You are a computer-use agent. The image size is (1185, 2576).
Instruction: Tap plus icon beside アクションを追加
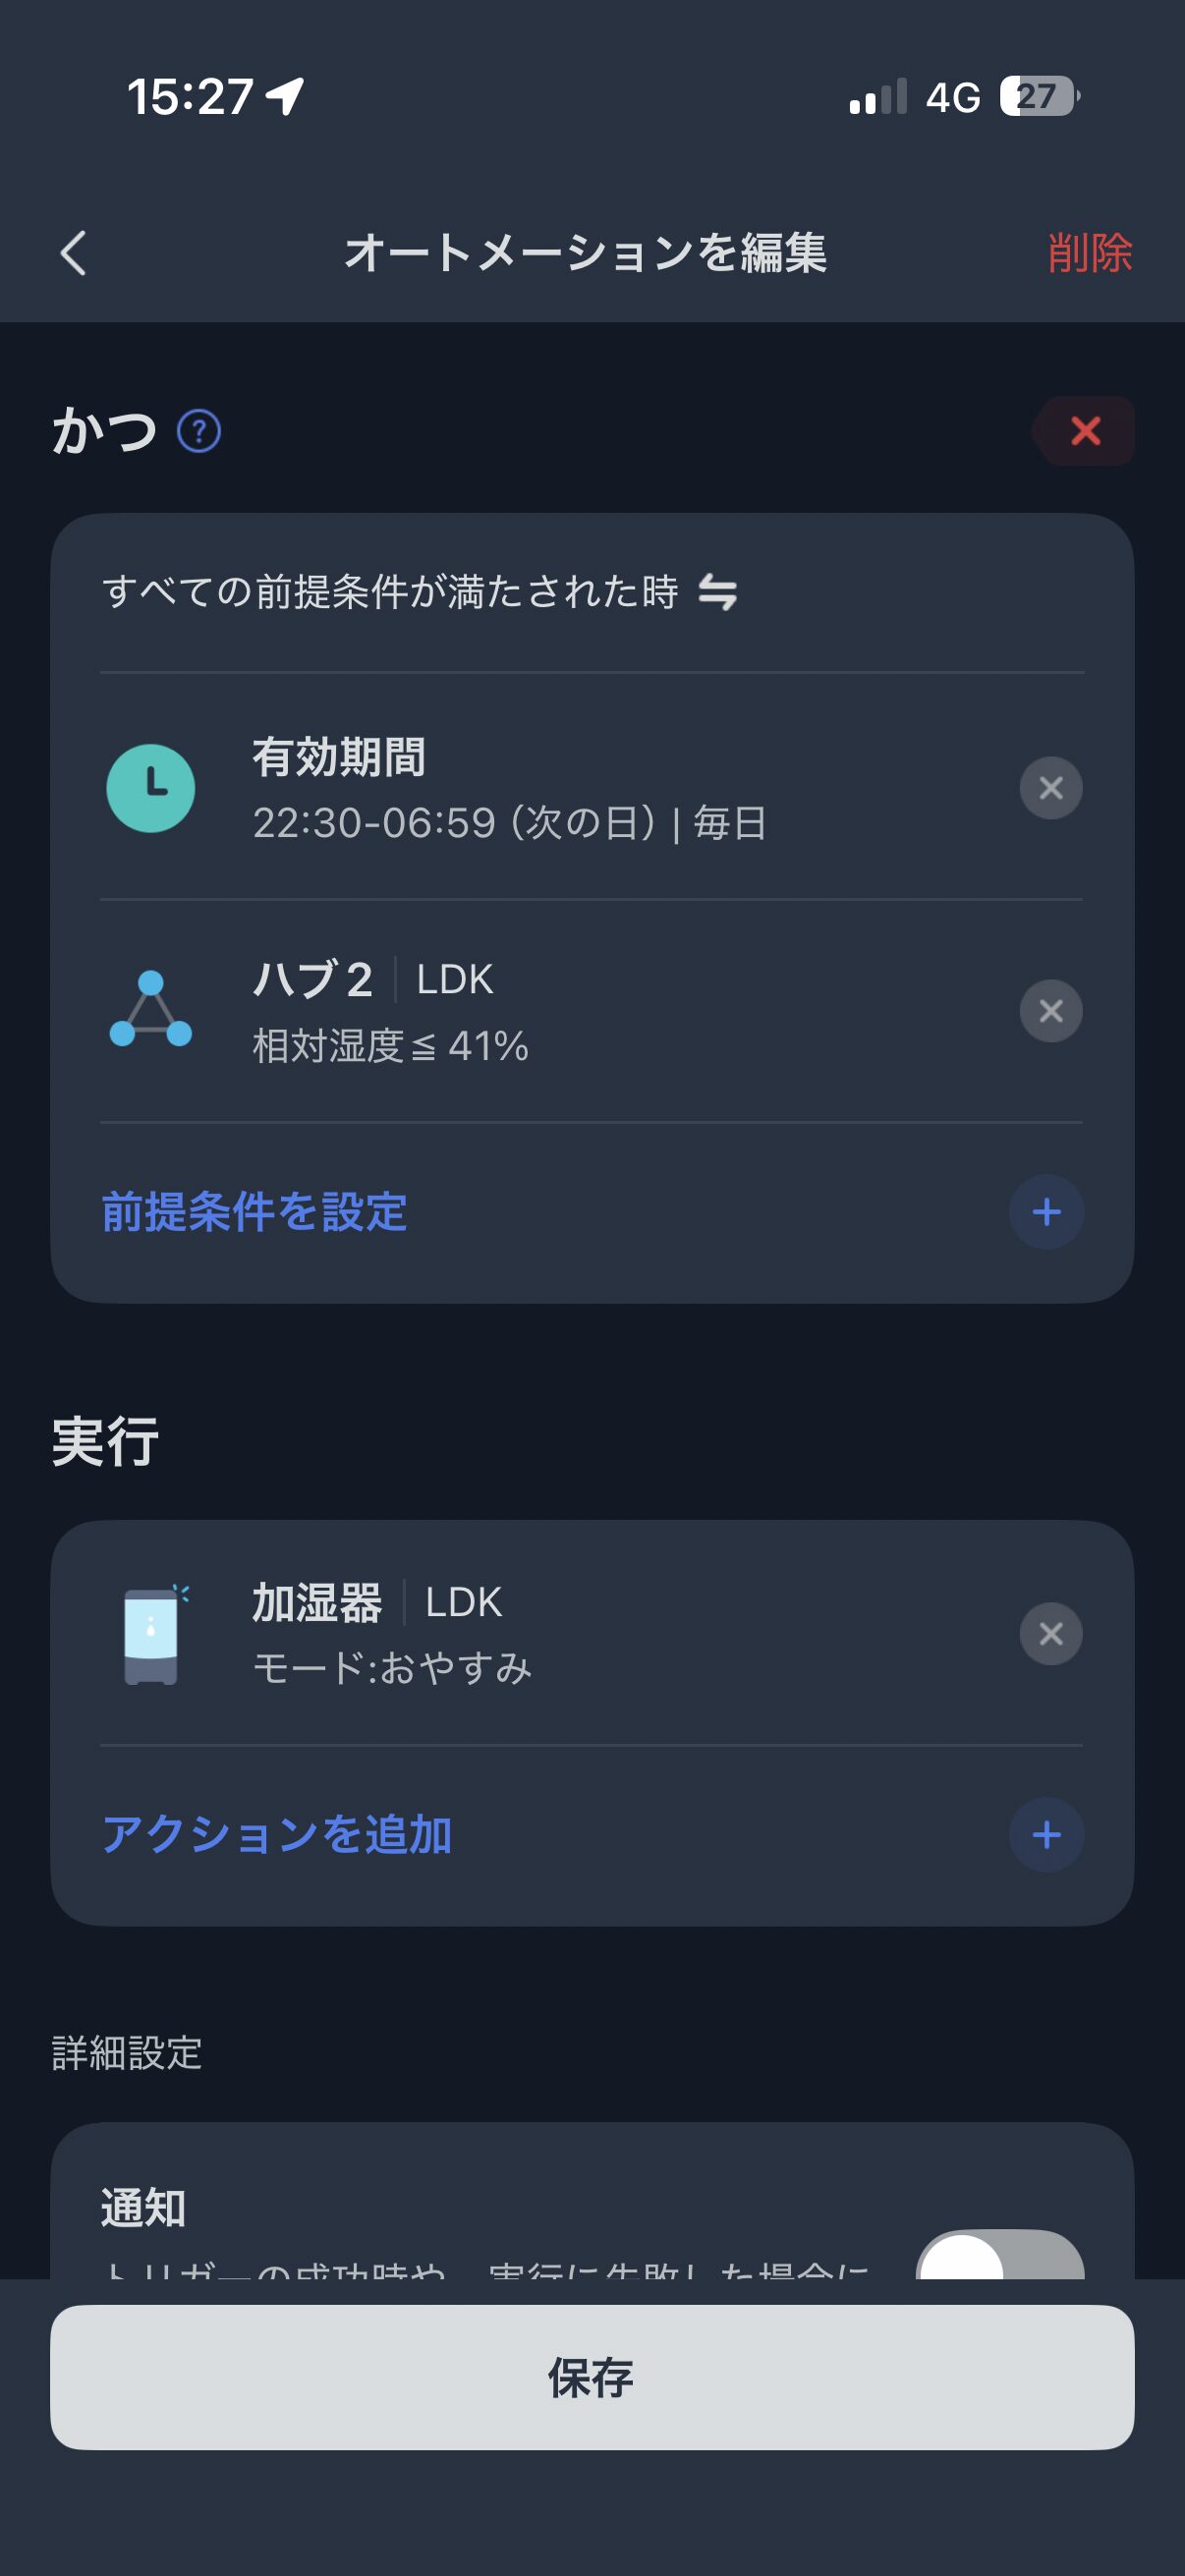[1046, 1835]
